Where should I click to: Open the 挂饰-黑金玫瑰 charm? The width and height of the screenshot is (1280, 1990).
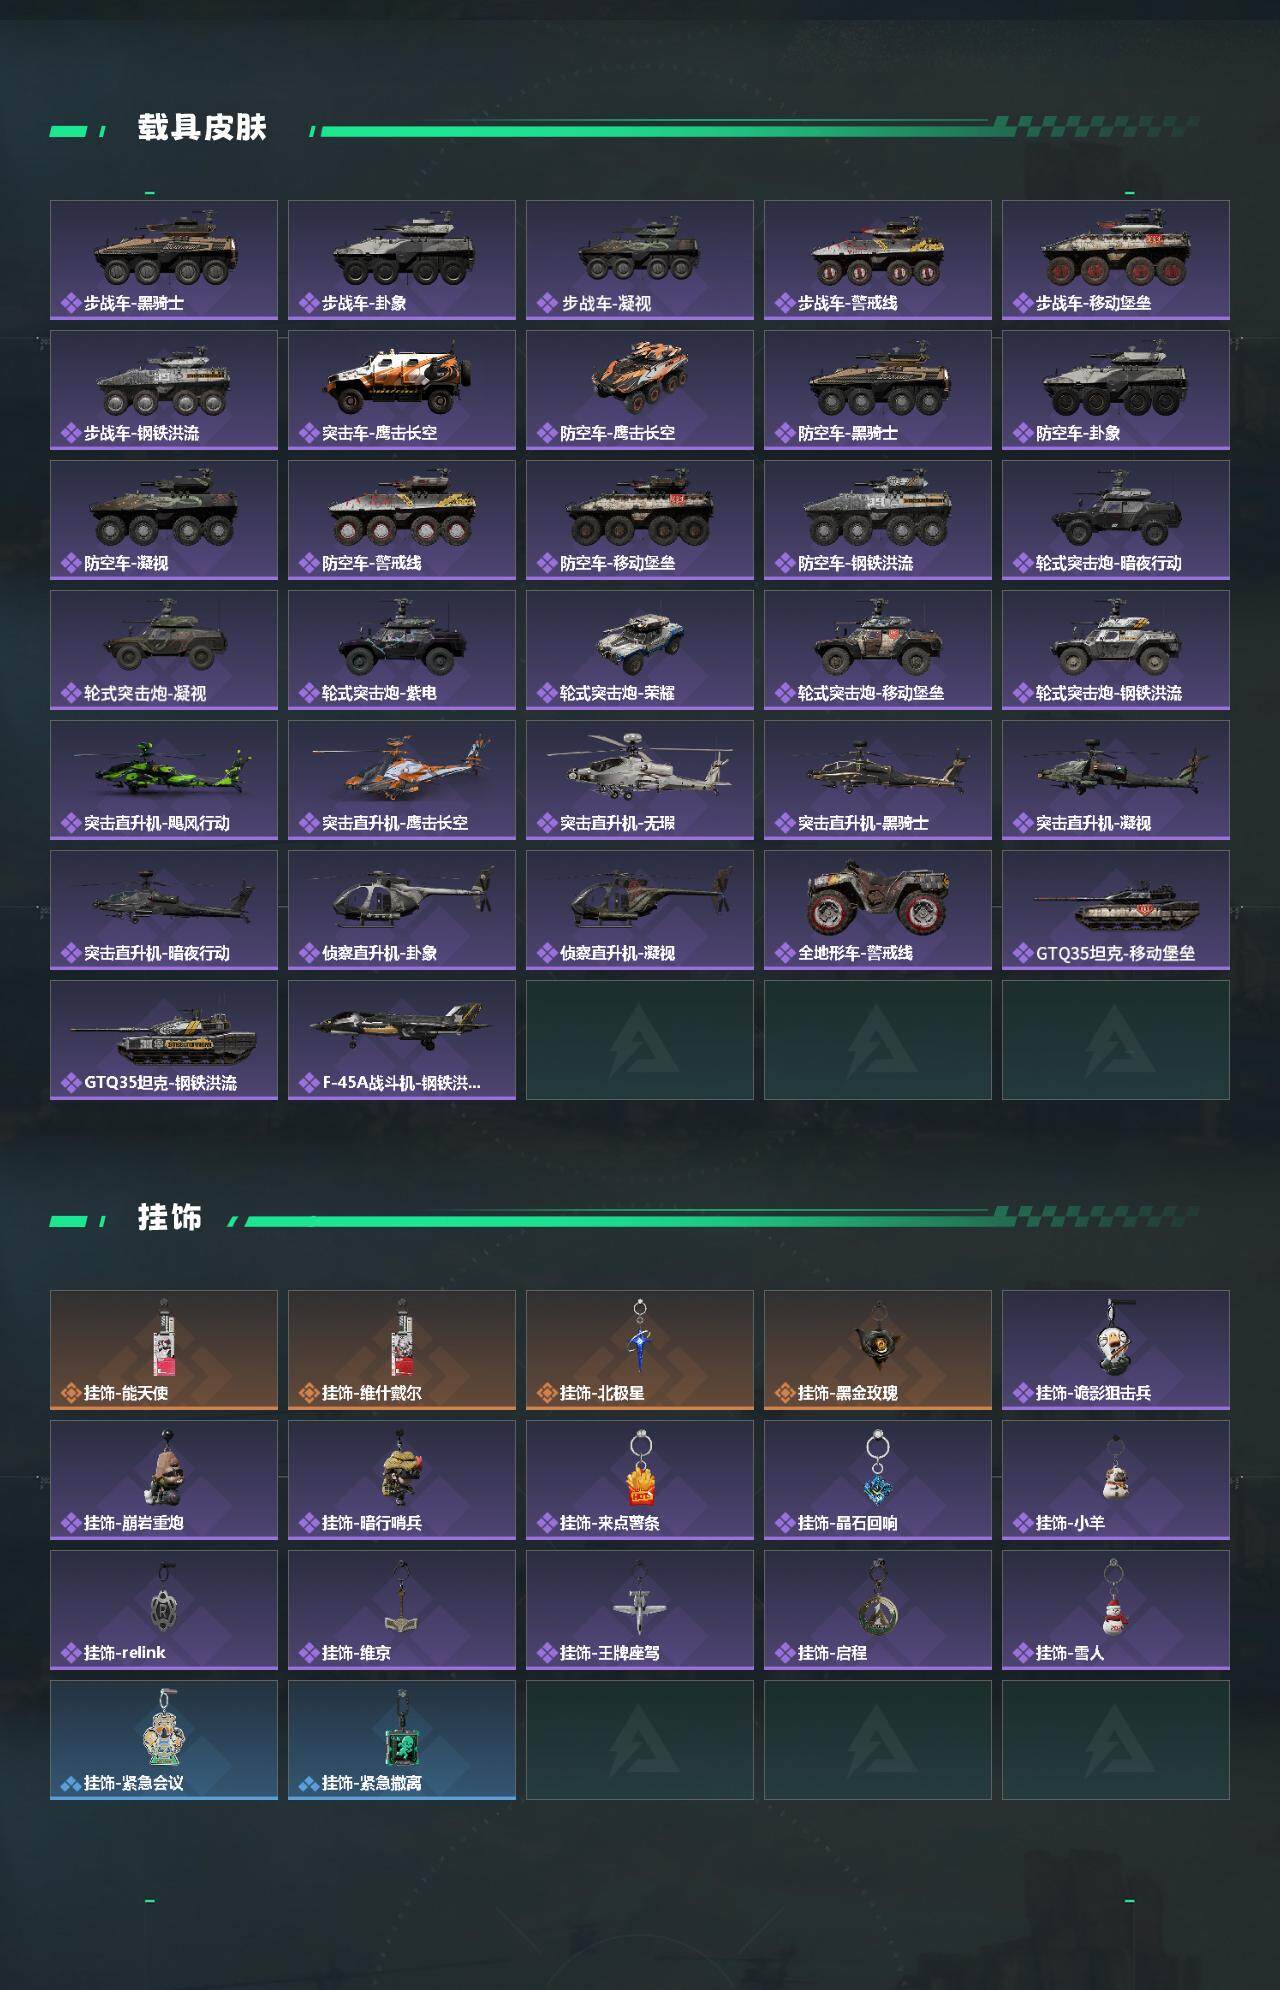coord(878,1350)
